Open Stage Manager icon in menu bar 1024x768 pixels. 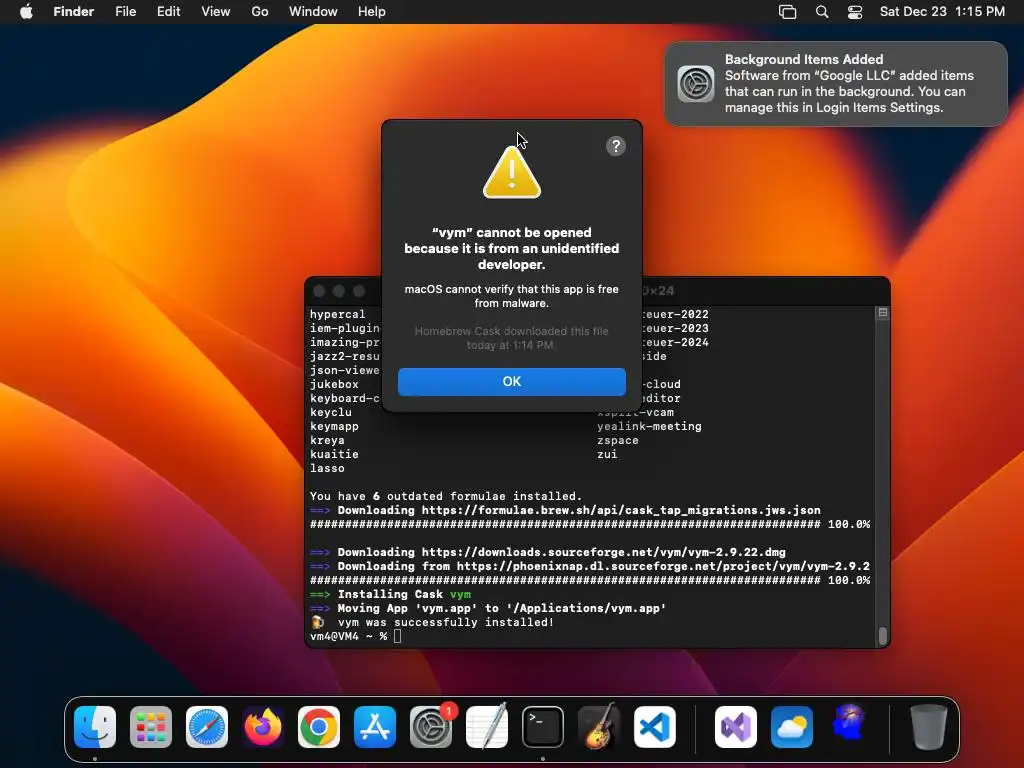pyautogui.click(x=788, y=12)
